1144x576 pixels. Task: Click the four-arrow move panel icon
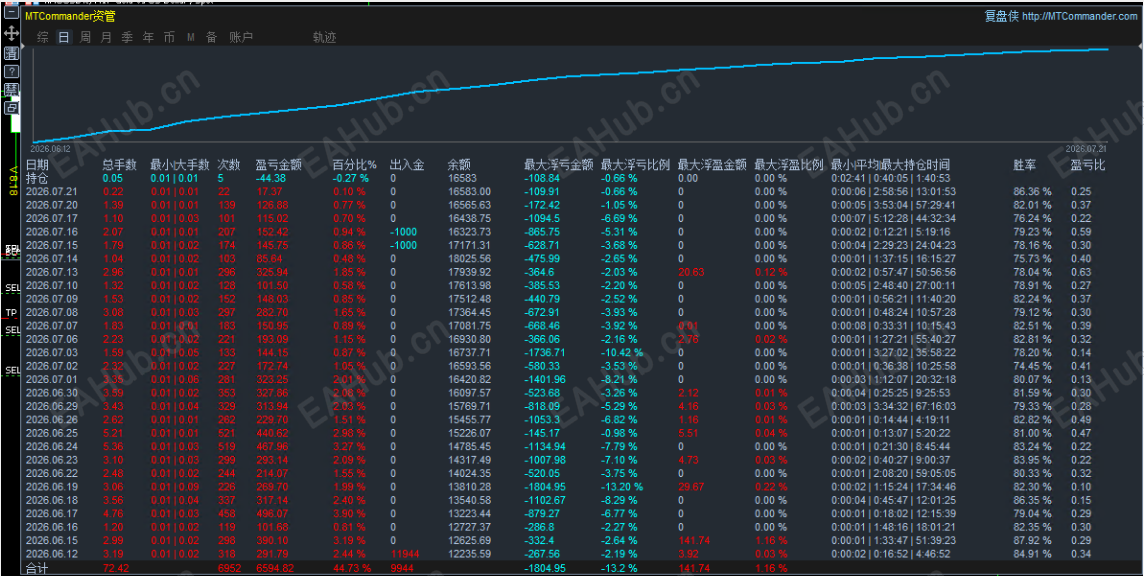point(11,34)
